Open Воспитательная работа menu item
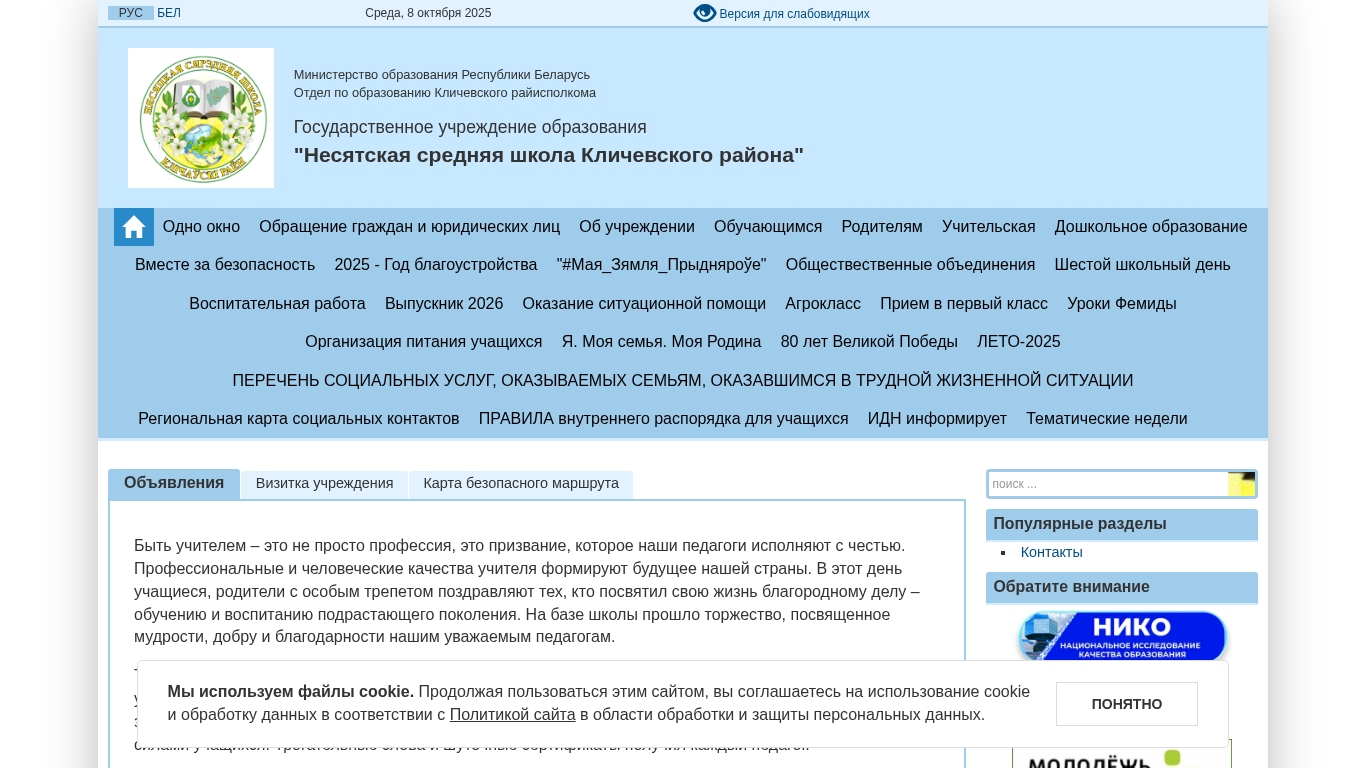Image resolution: width=1366 pixels, height=768 pixels. (x=278, y=304)
